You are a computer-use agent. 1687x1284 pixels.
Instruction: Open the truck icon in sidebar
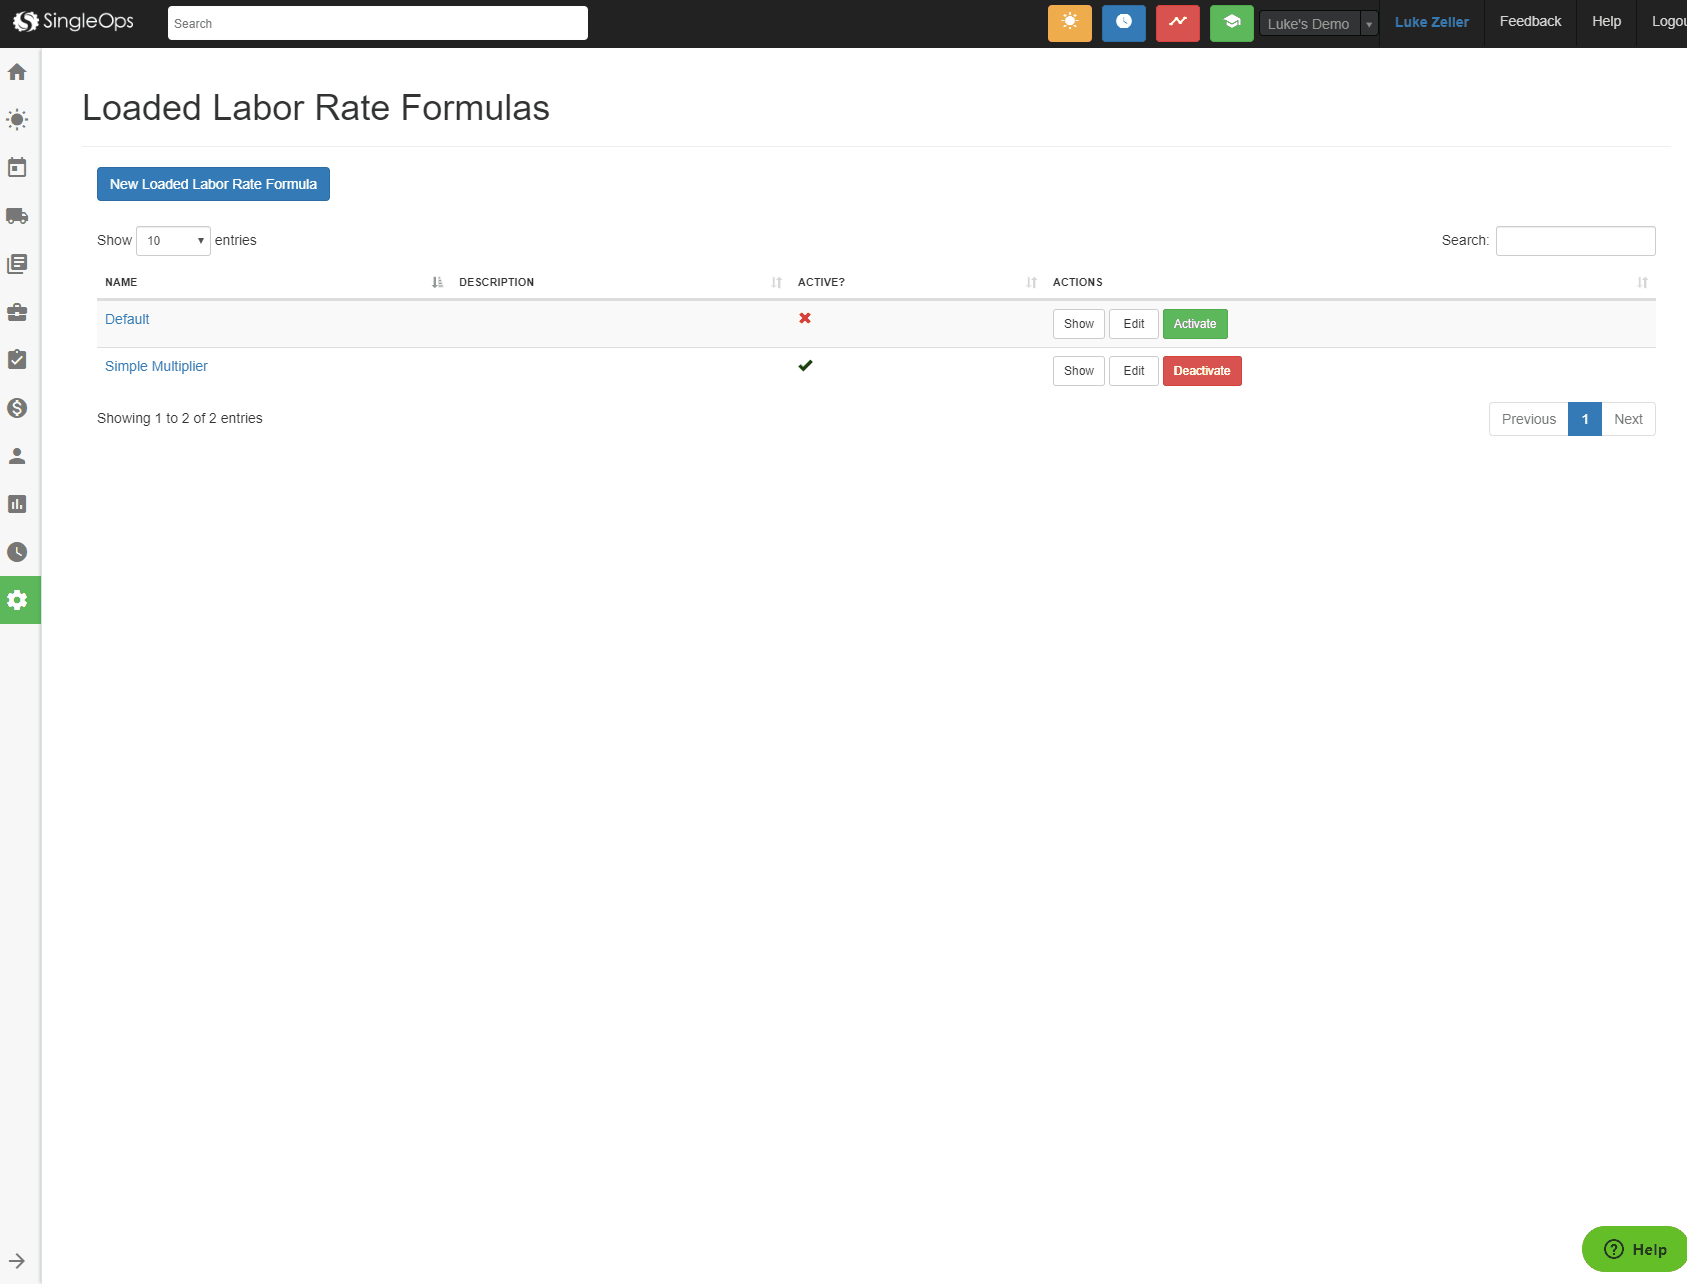tap(17, 216)
